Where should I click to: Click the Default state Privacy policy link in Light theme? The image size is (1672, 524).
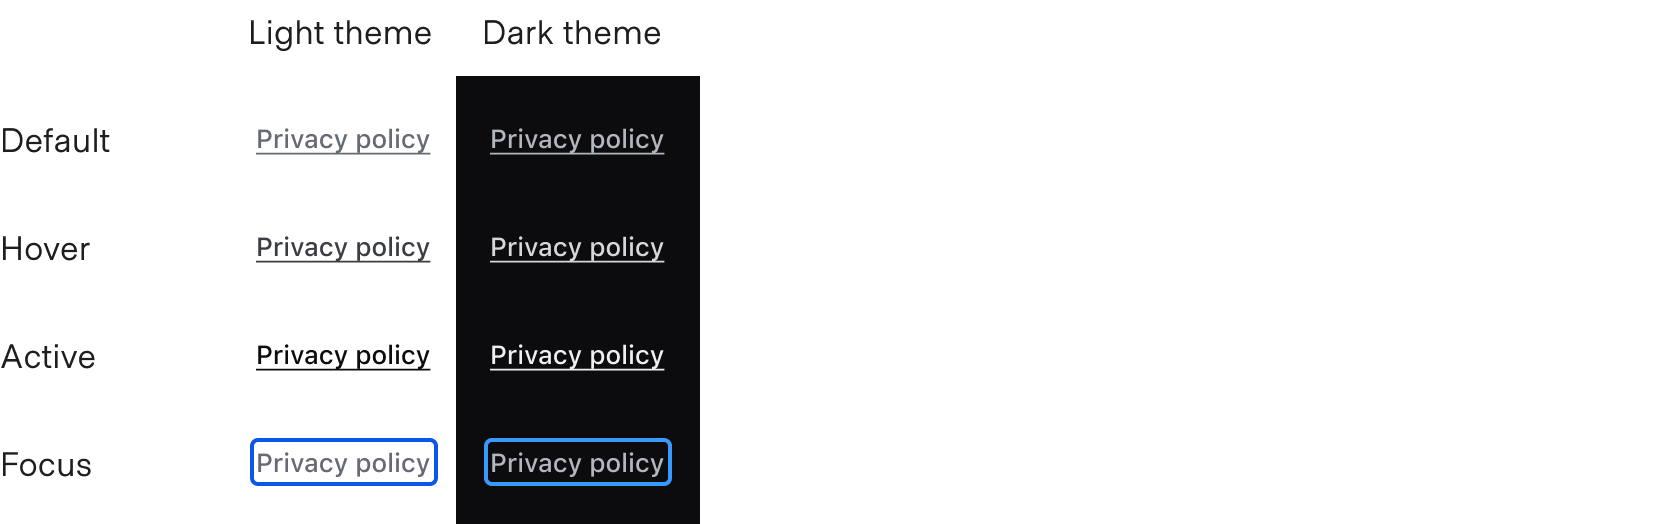(x=343, y=139)
